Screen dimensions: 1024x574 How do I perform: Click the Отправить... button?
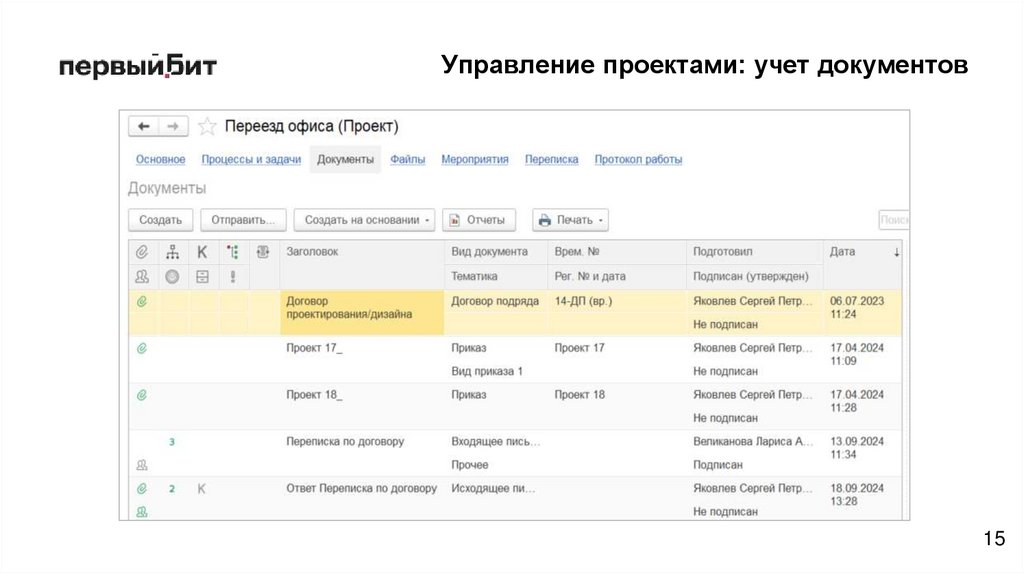(243, 220)
